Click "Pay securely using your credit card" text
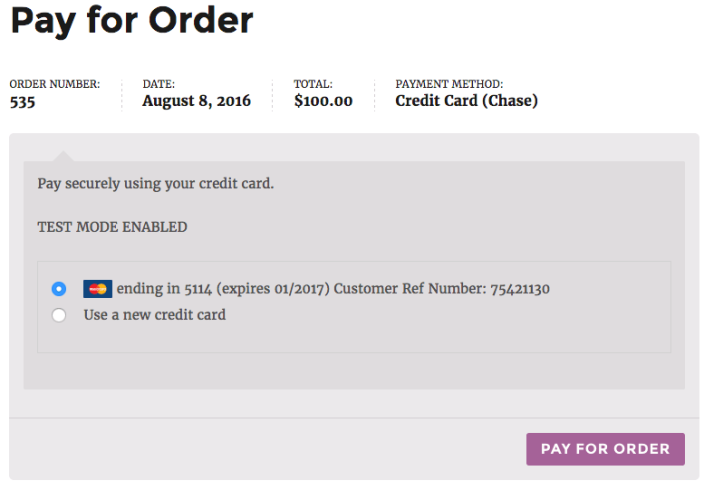 (x=155, y=184)
